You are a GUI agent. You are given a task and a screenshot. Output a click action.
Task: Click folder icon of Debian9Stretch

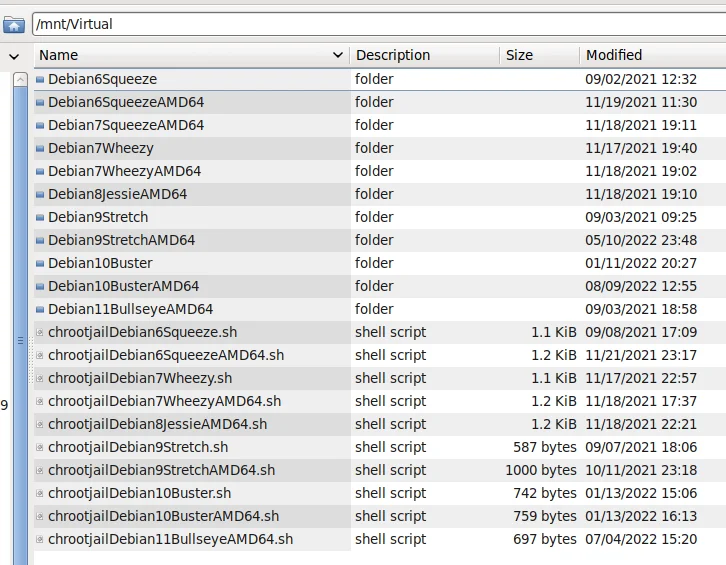coord(40,217)
